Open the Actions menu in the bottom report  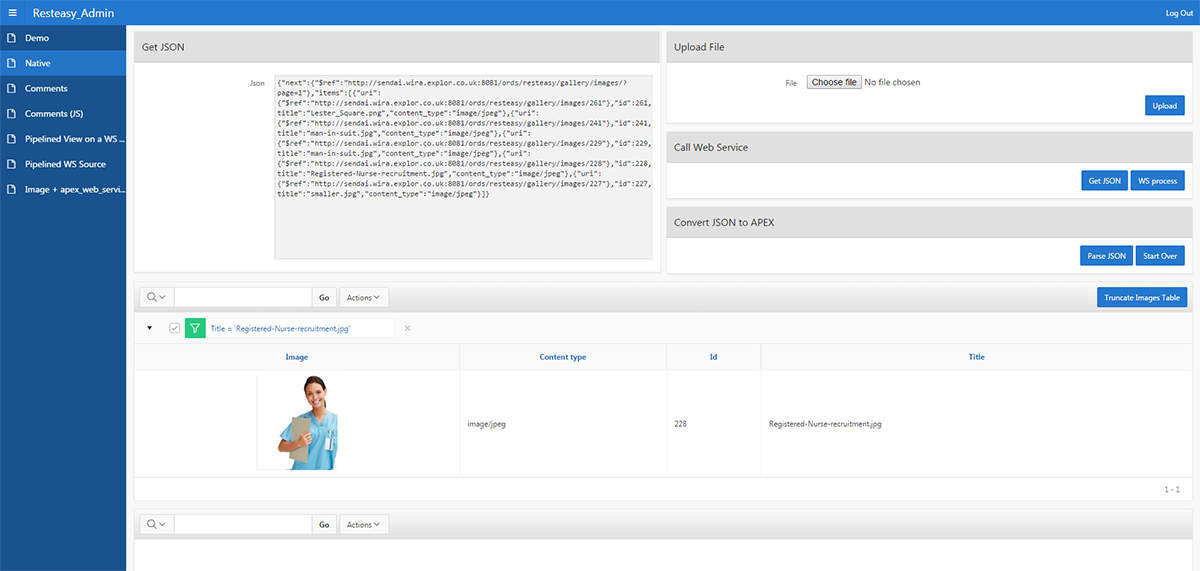tap(364, 524)
